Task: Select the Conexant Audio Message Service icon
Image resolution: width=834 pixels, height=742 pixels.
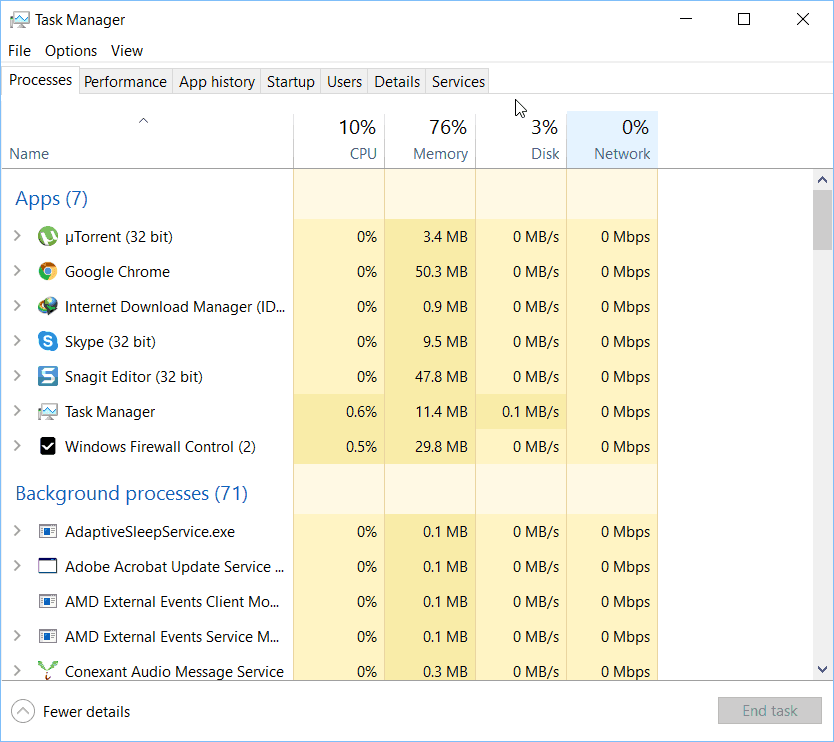Action: point(48,670)
